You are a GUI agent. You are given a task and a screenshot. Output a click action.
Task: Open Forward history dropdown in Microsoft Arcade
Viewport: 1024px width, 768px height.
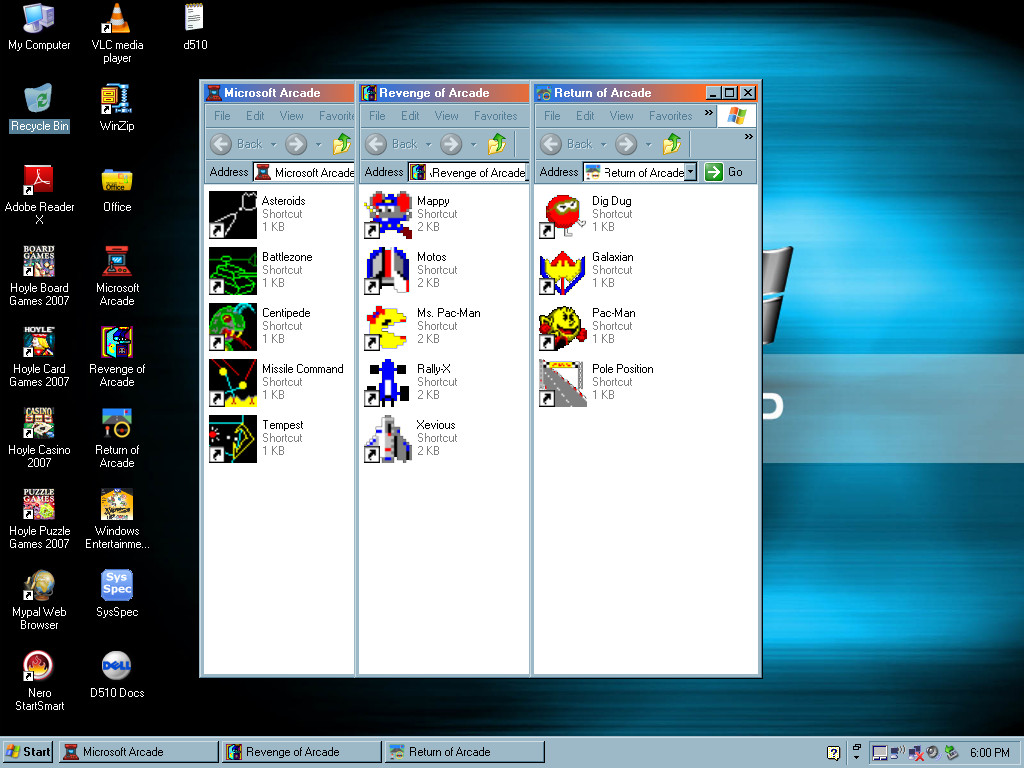tap(319, 144)
